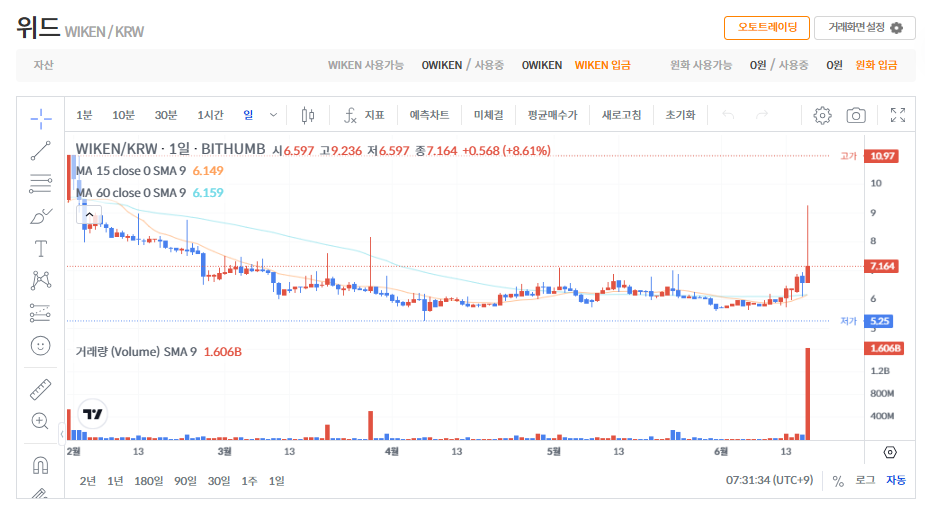The width and height of the screenshot is (925, 508).
Task: Open 오토트레이딩 auto trading
Action: pos(767,28)
